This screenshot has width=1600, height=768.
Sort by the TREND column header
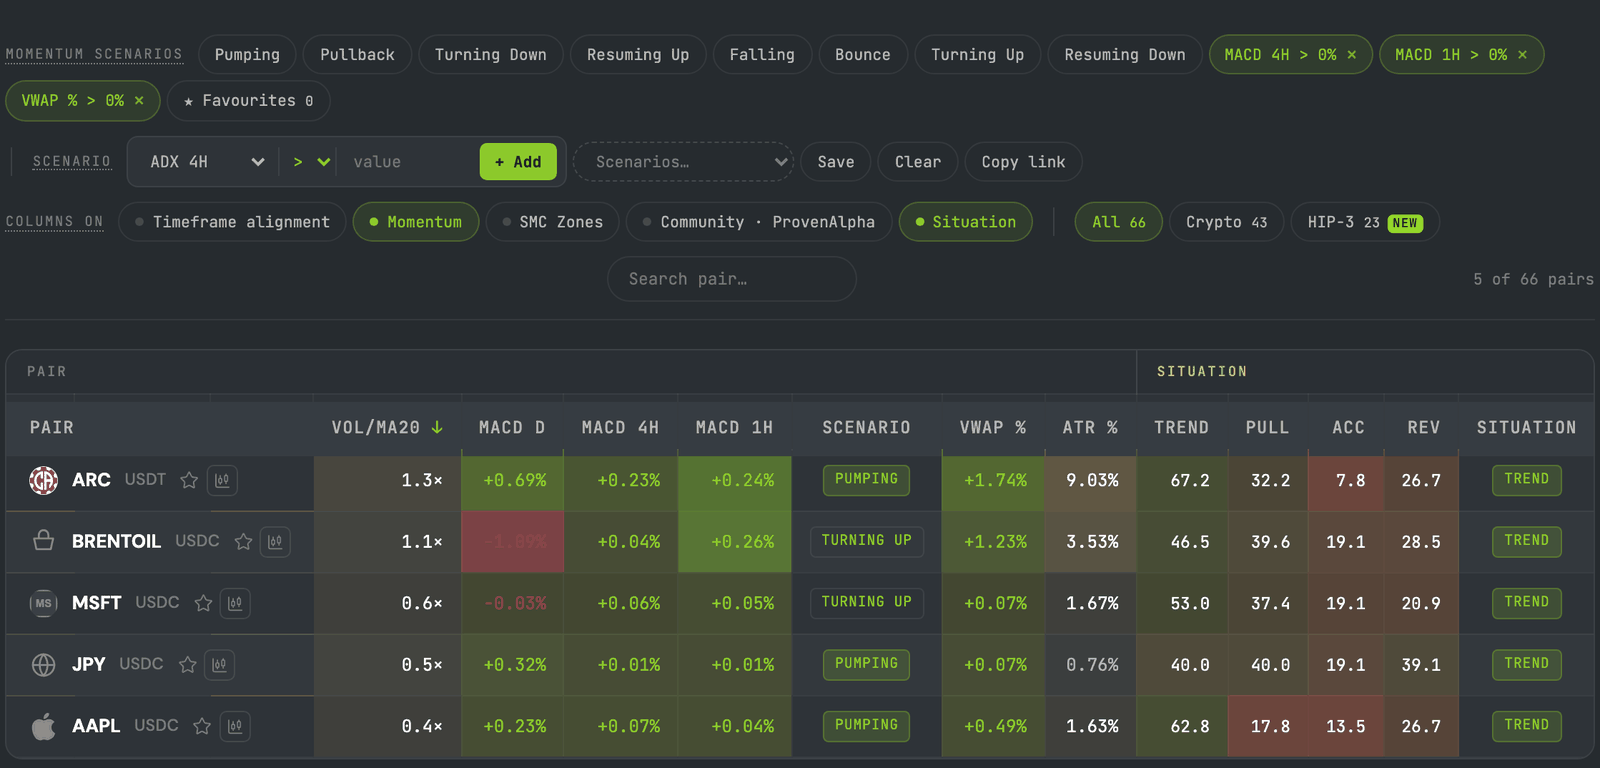click(1181, 428)
